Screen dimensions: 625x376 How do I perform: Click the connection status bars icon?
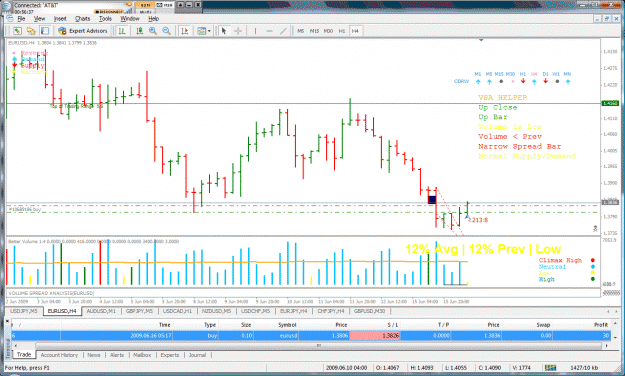pos(550,368)
